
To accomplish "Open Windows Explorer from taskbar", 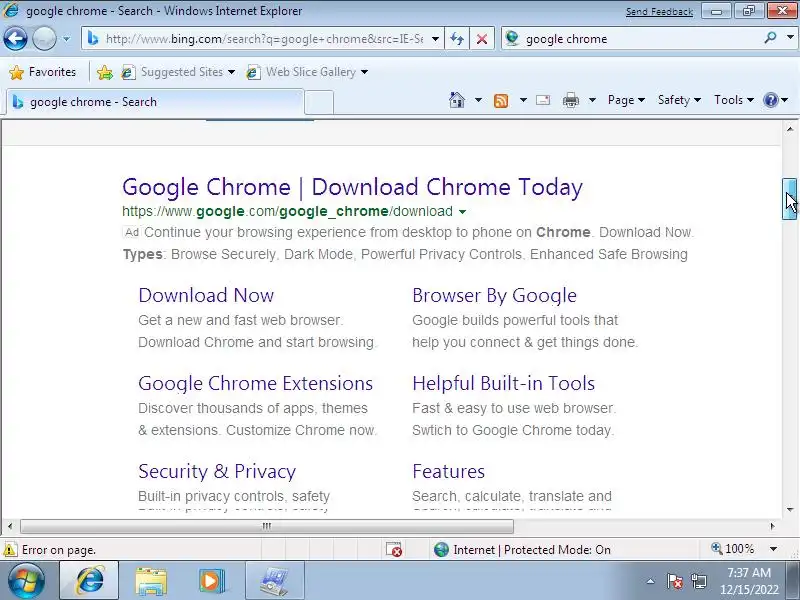I will [151, 581].
